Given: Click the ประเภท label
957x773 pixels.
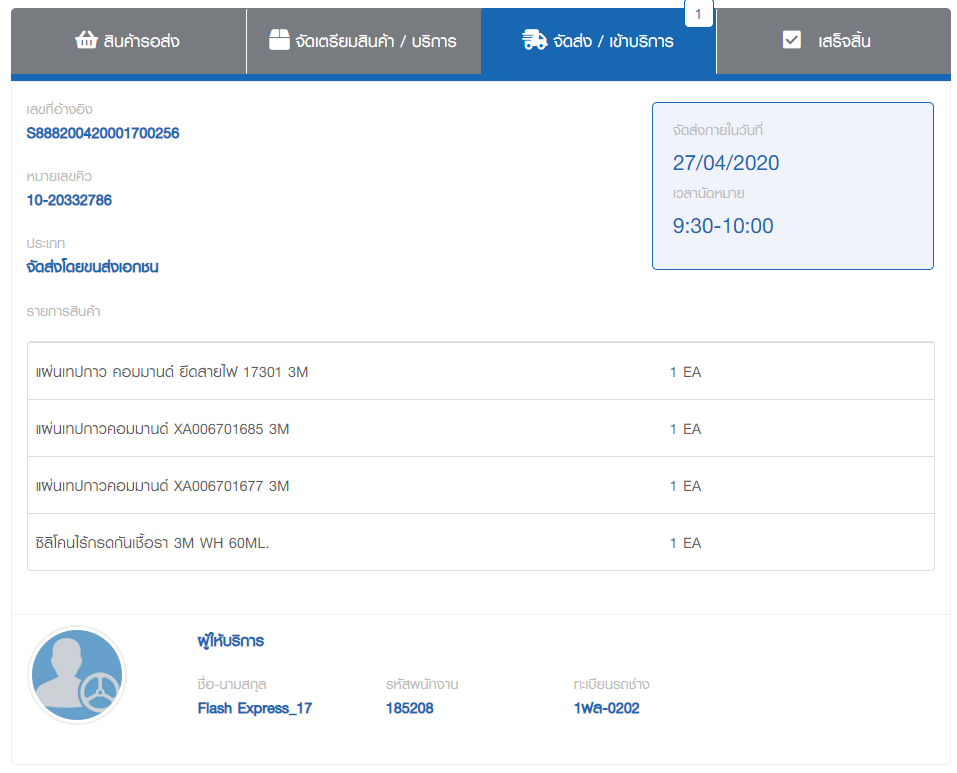Looking at the screenshot, I should (x=45, y=243).
